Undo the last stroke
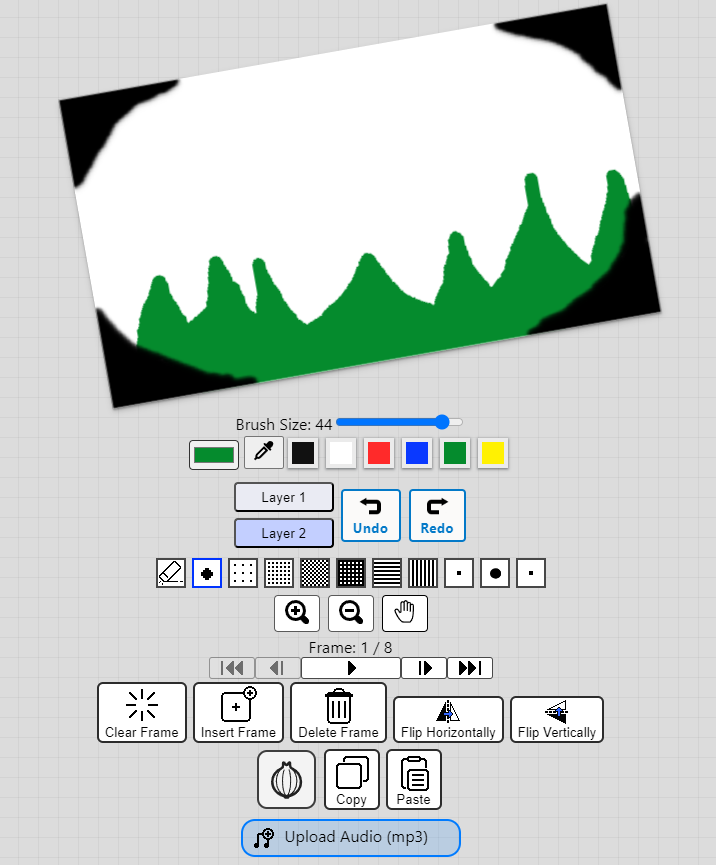This screenshot has height=865, width=716. tap(371, 515)
